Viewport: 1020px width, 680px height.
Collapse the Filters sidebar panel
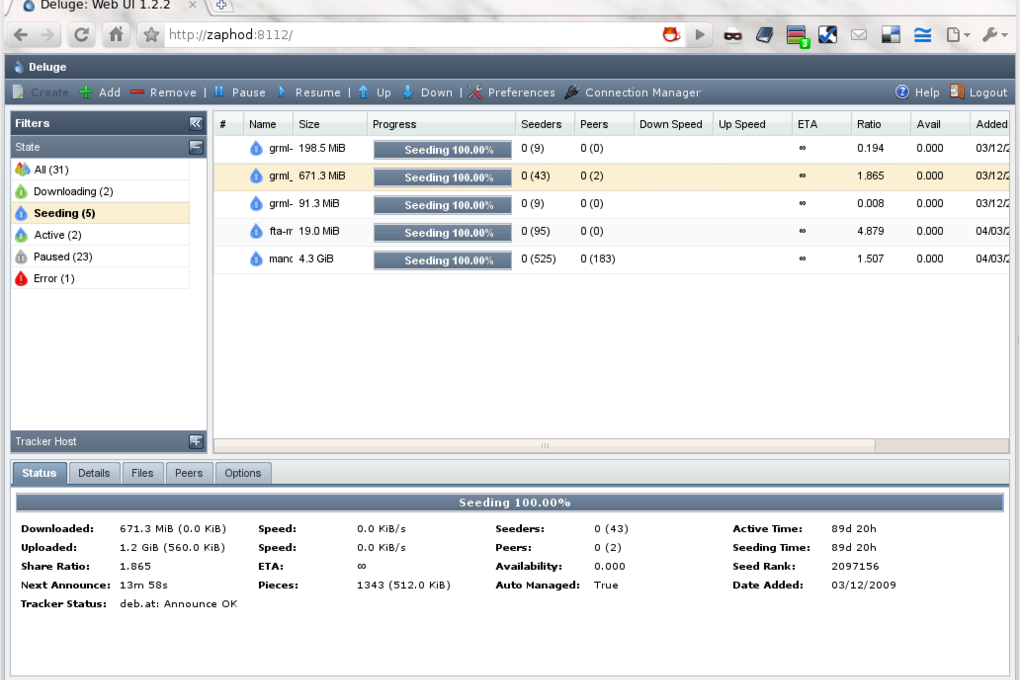click(196, 123)
